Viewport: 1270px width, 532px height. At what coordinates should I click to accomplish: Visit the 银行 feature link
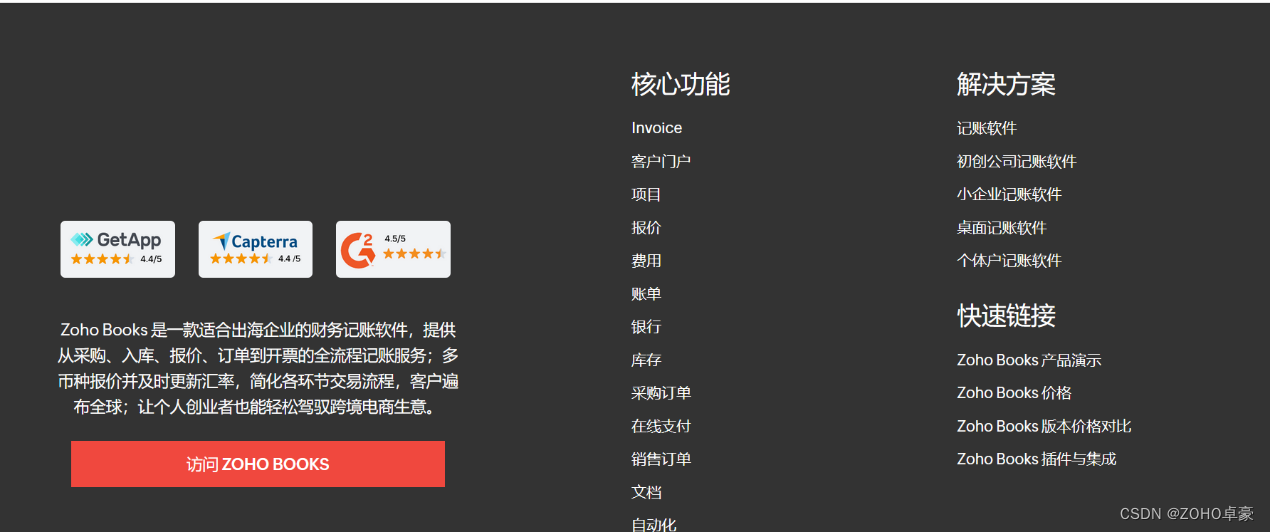click(x=646, y=326)
